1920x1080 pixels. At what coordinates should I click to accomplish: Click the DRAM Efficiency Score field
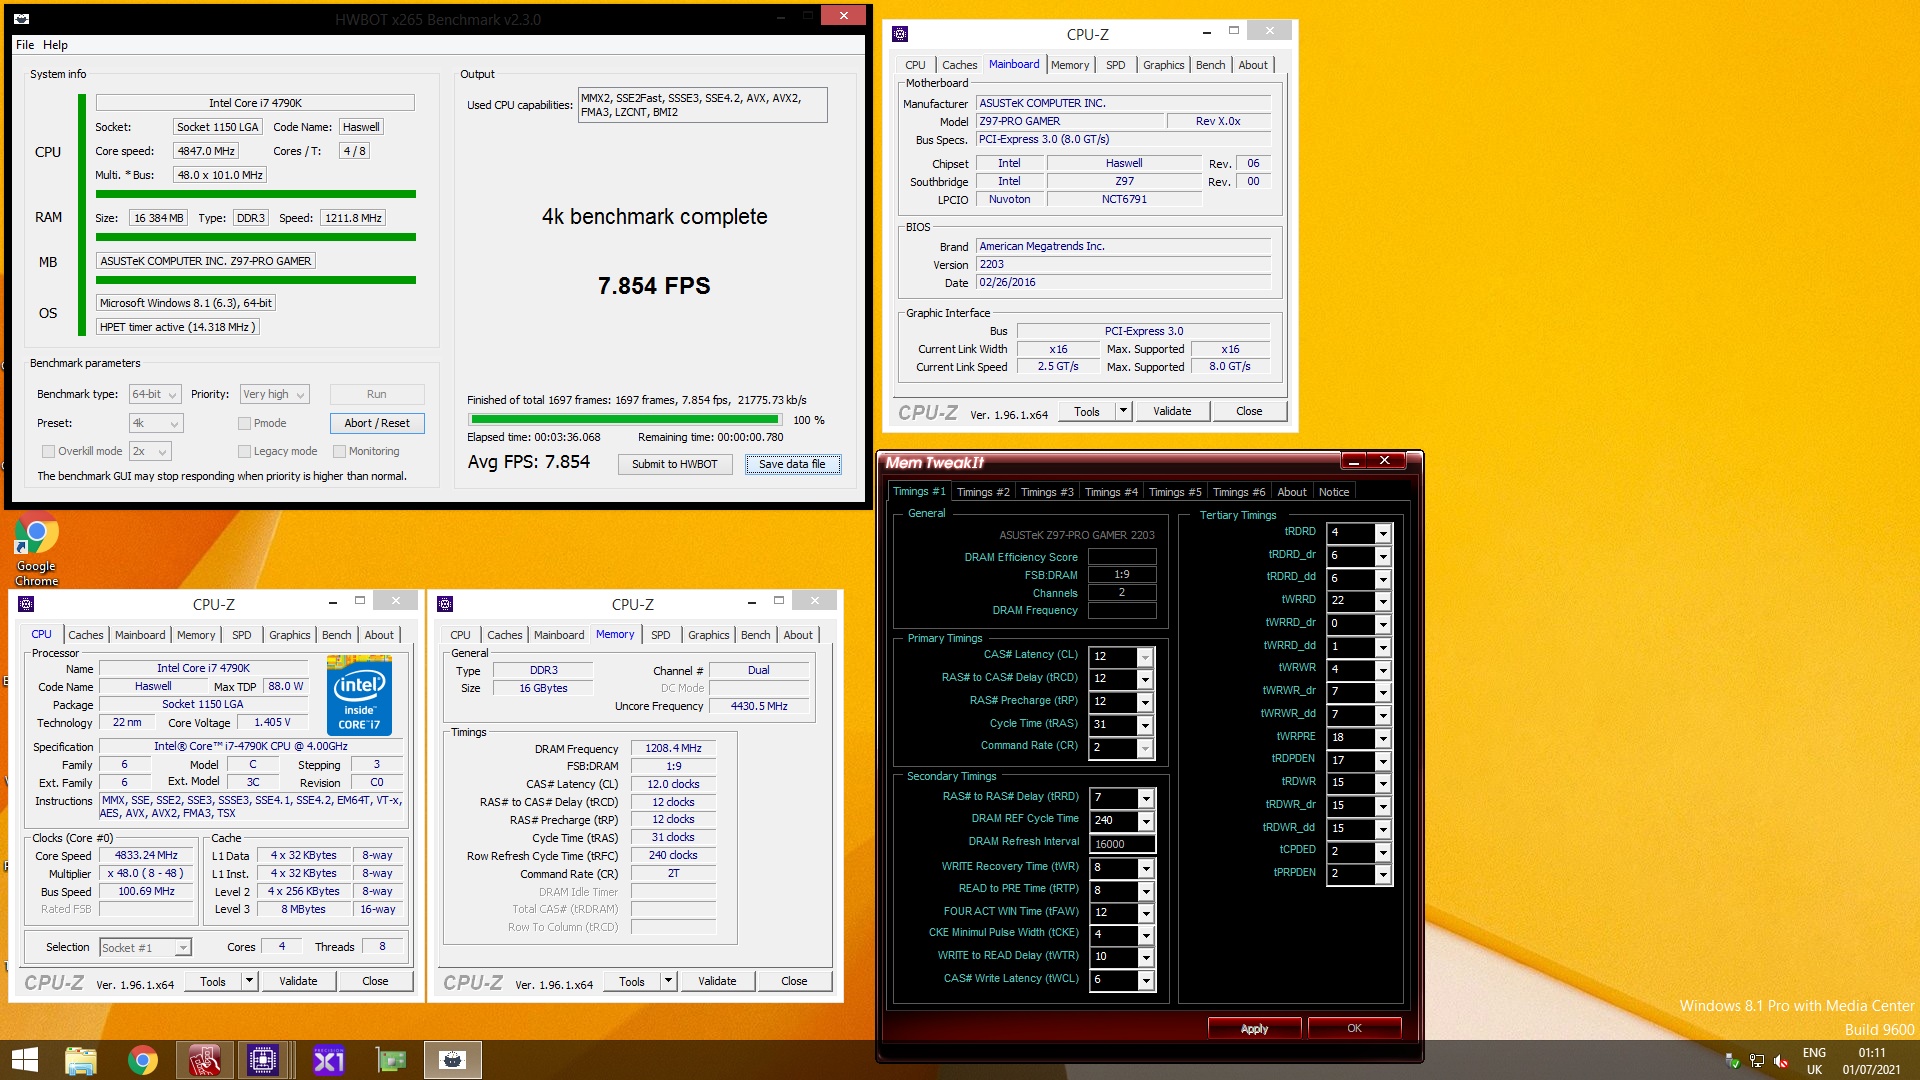pos(1122,557)
